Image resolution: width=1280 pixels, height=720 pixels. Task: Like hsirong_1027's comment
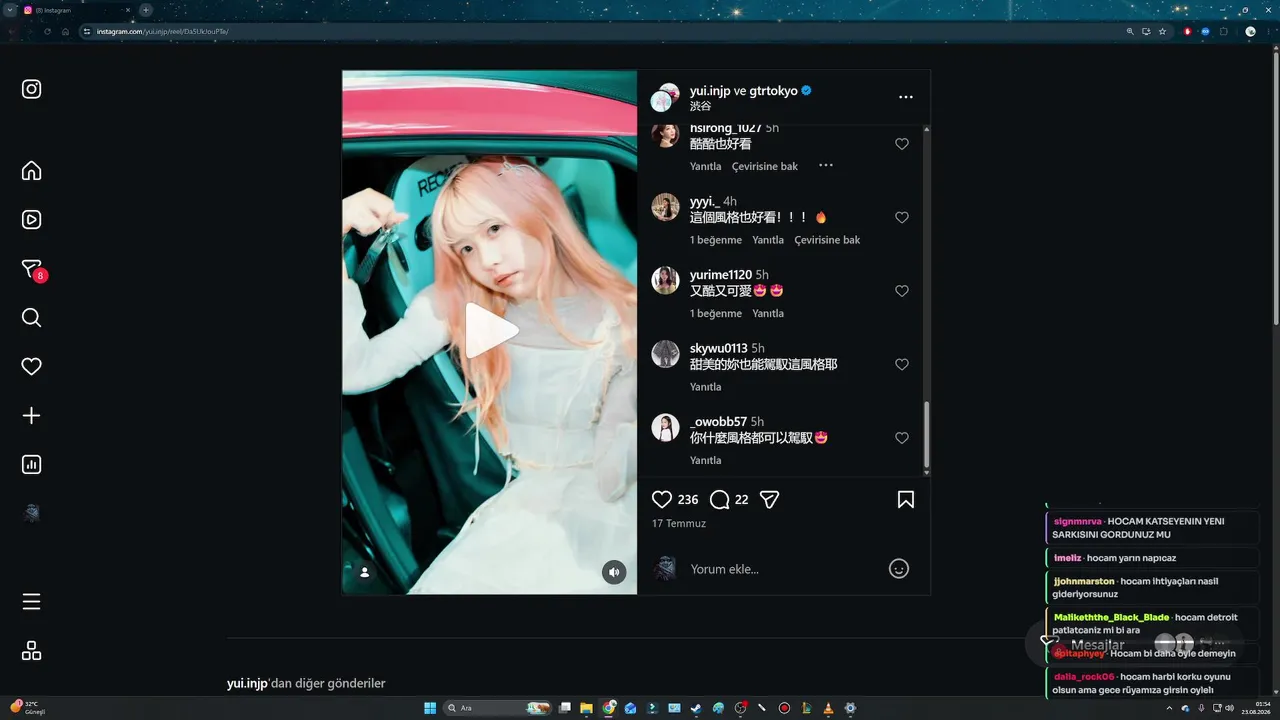[902, 144]
